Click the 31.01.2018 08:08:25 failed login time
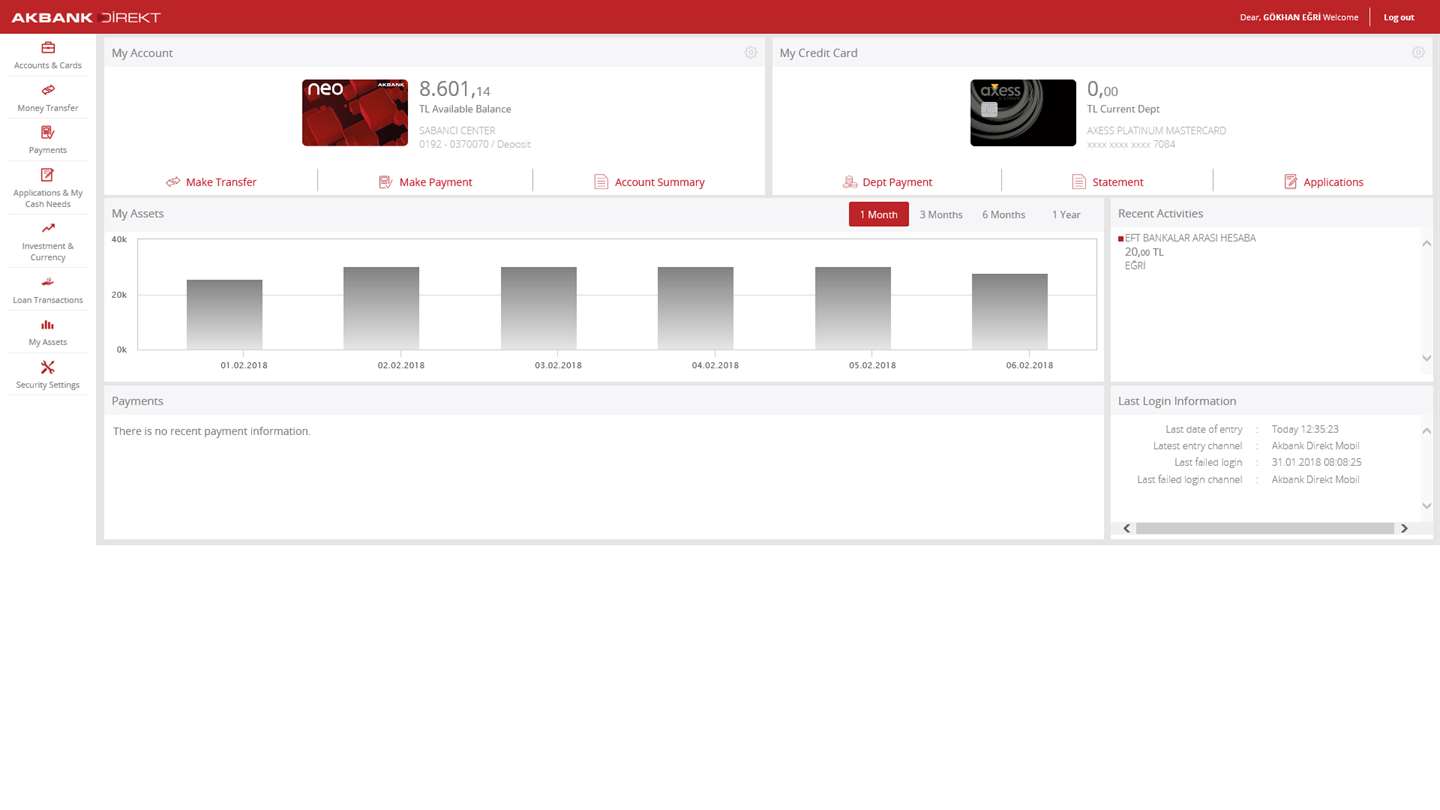1440x810 pixels. [x=1317, y=463]
